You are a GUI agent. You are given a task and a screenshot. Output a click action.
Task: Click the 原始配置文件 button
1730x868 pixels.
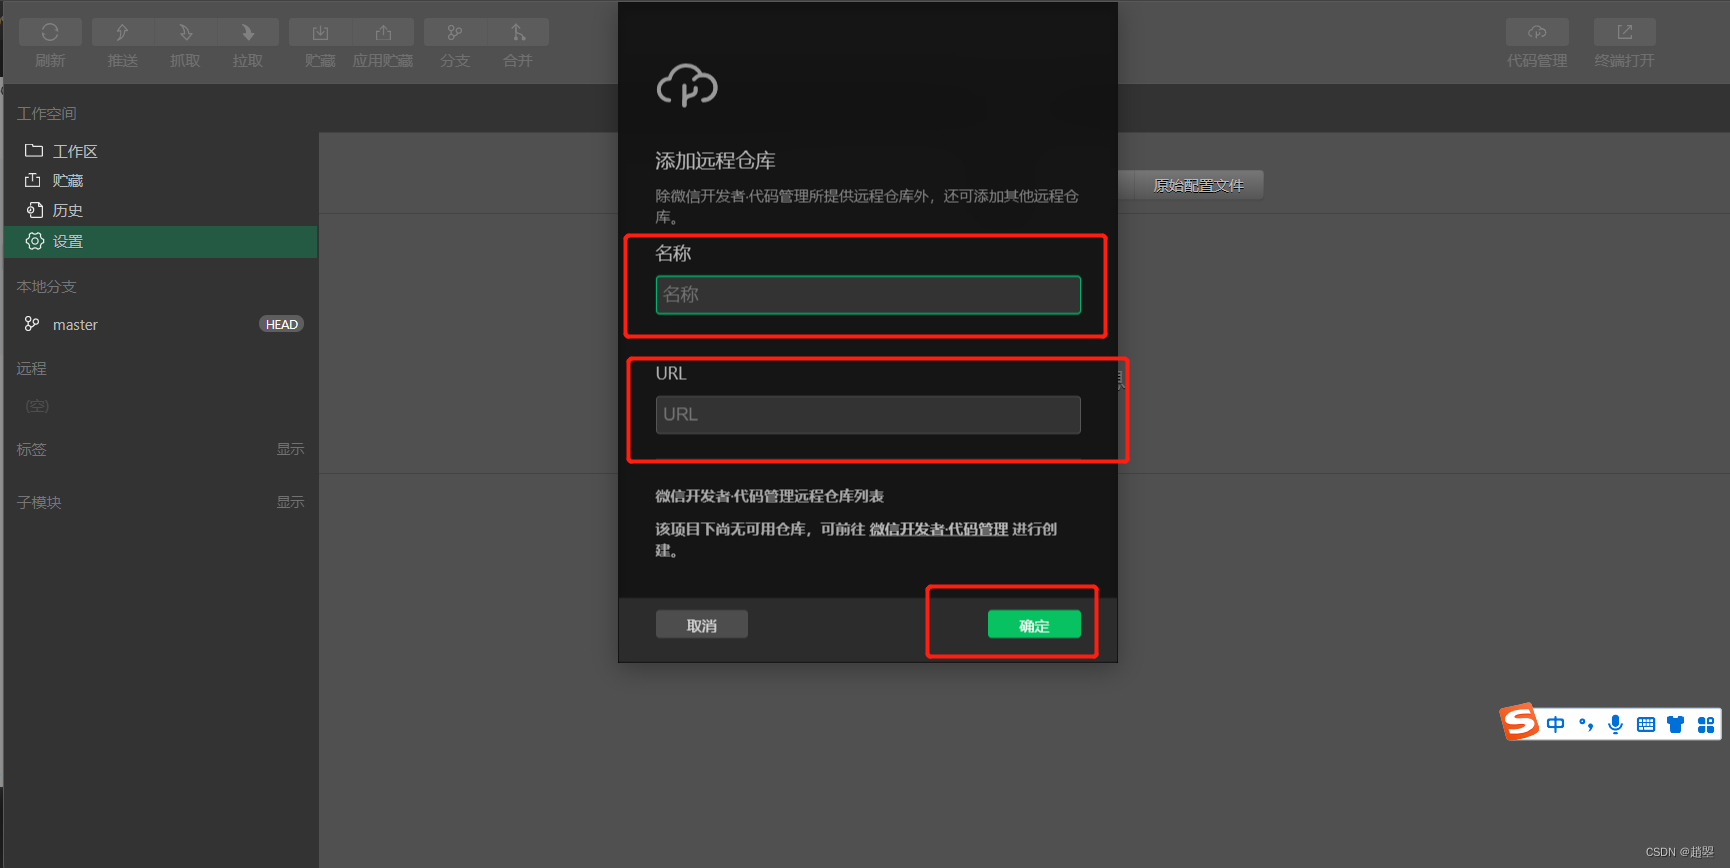[1199, 185]
